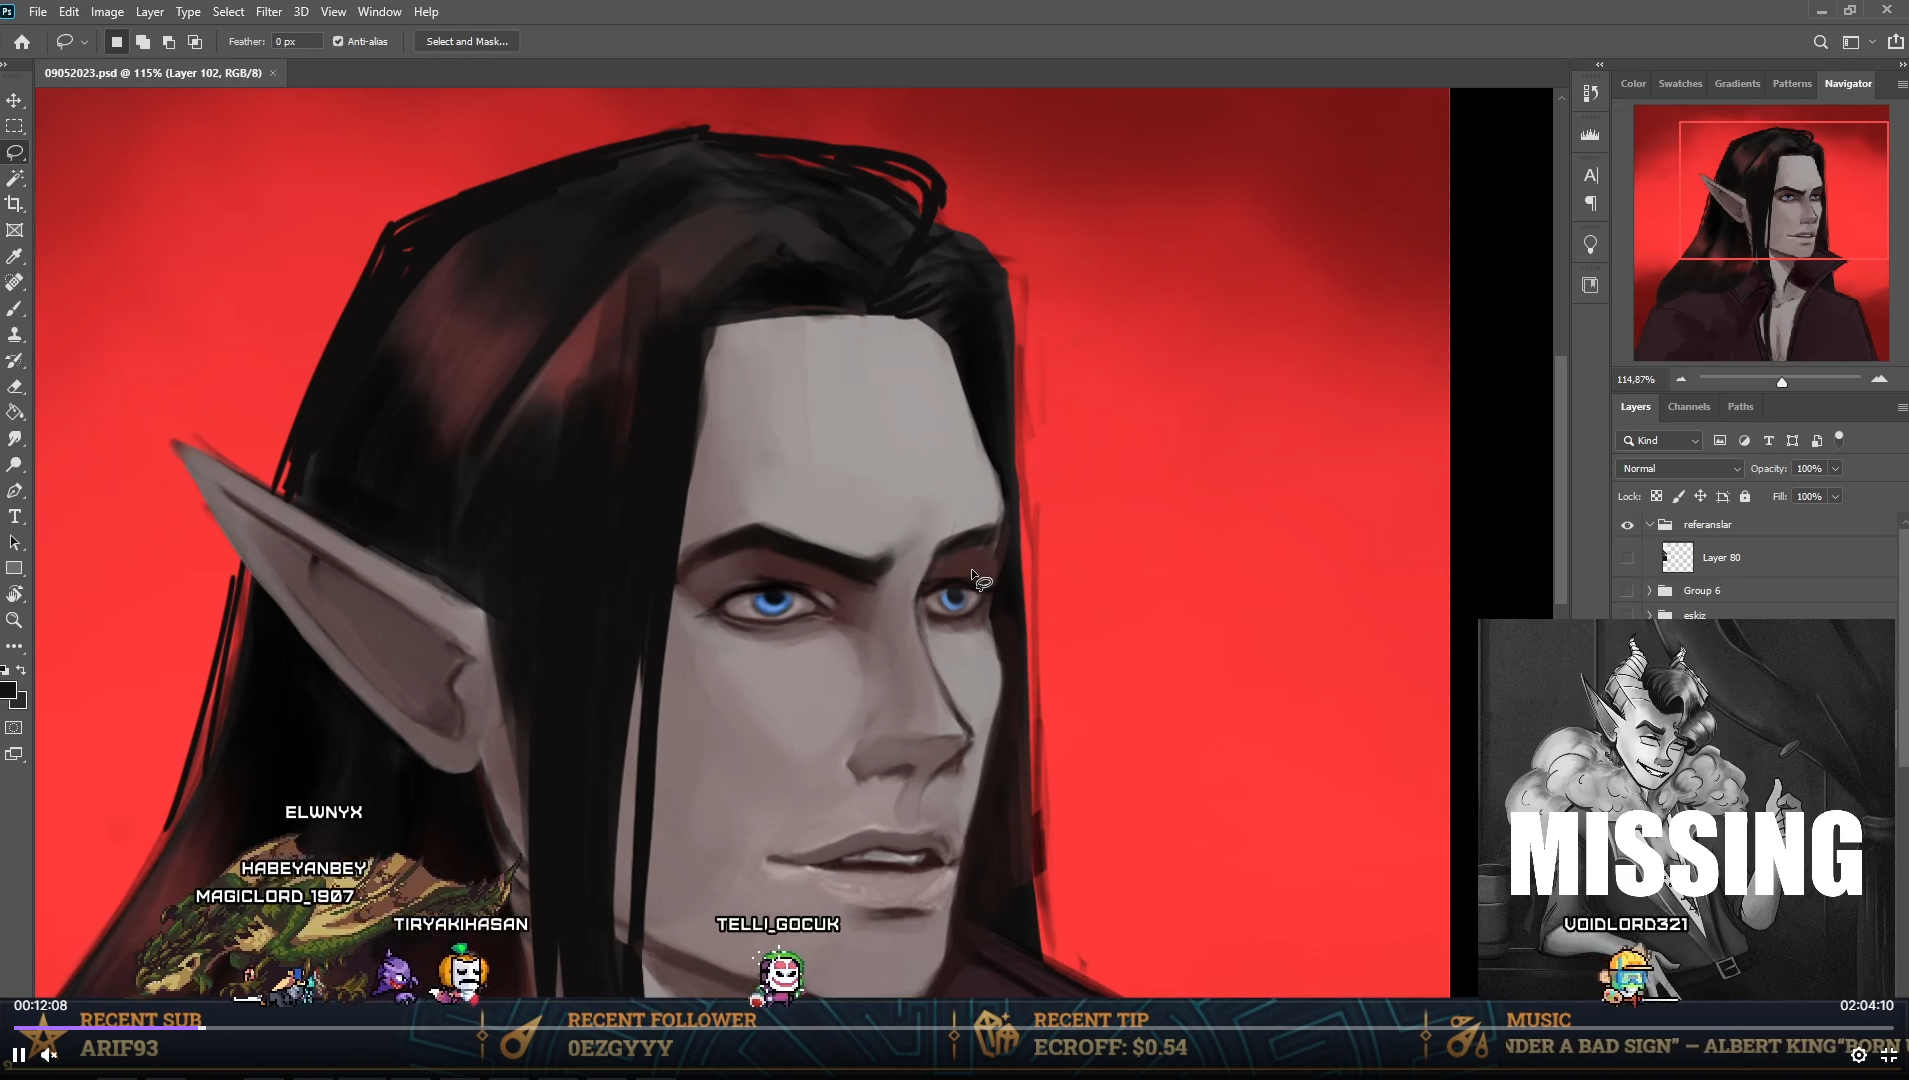Image resolution: width=1909 pixels, height=1080 pixels.
Task: Pause the video playback
Action: [x=18, y=1055]
